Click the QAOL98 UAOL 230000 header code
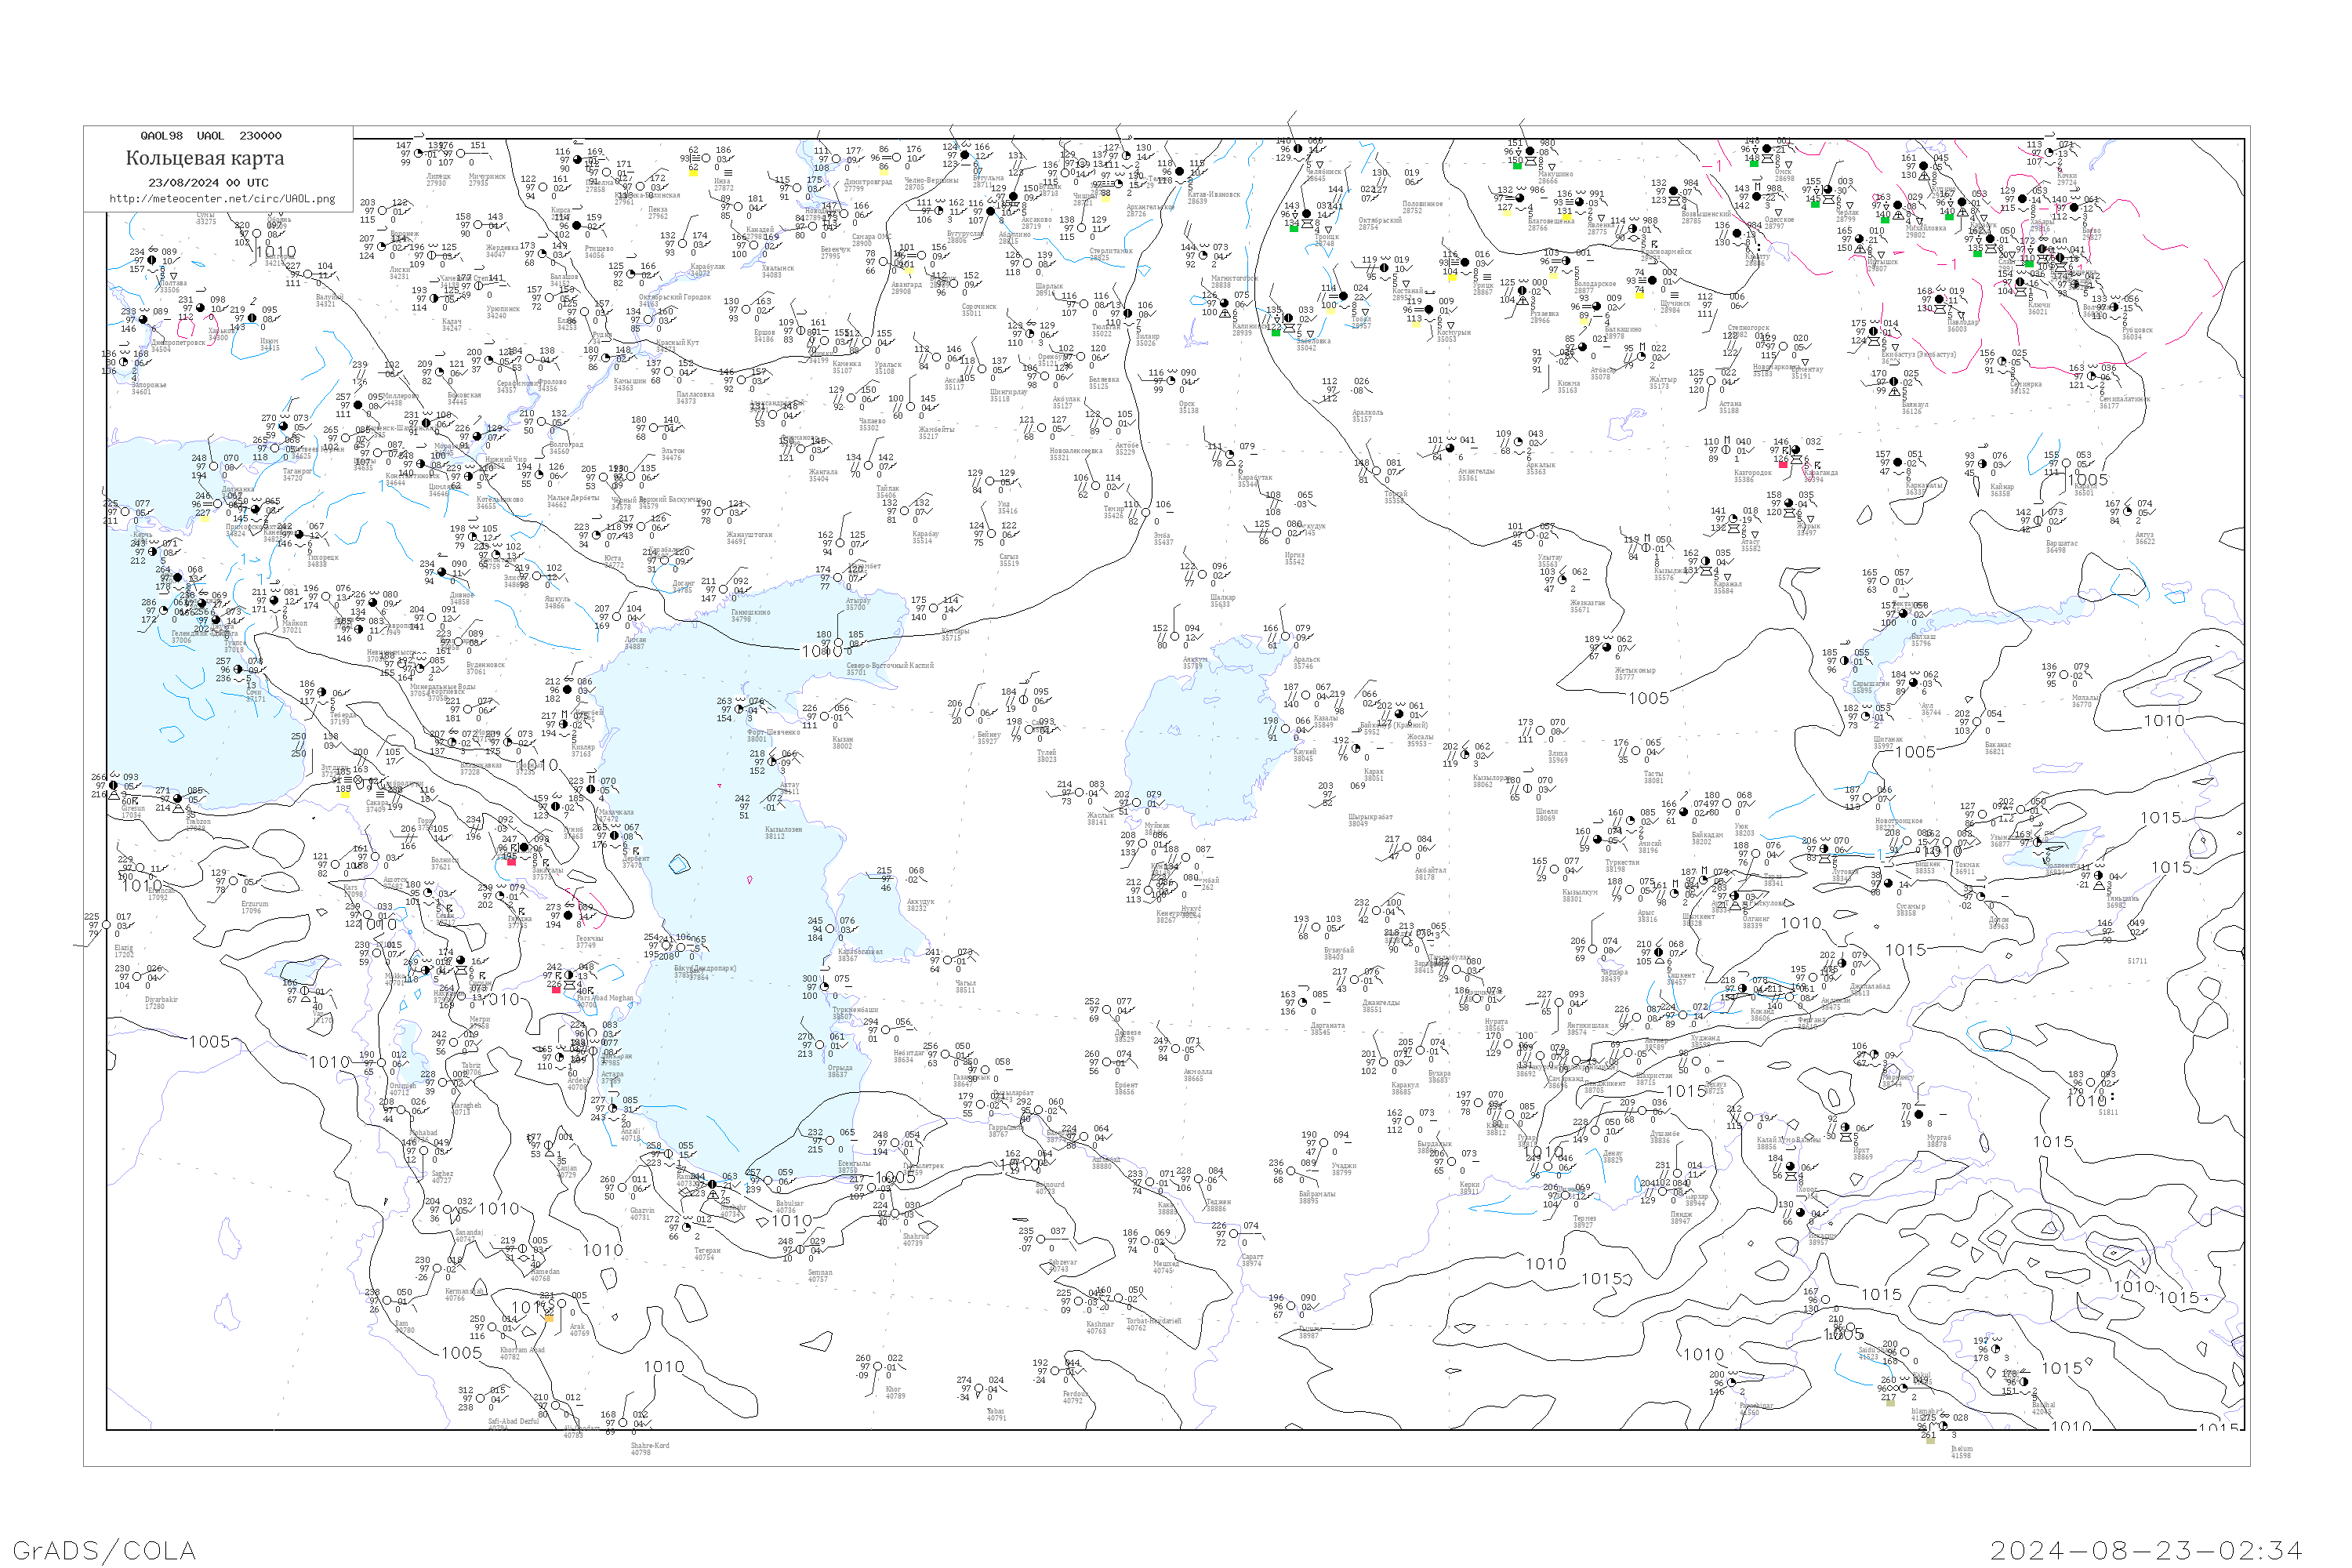 pos(210,136)
